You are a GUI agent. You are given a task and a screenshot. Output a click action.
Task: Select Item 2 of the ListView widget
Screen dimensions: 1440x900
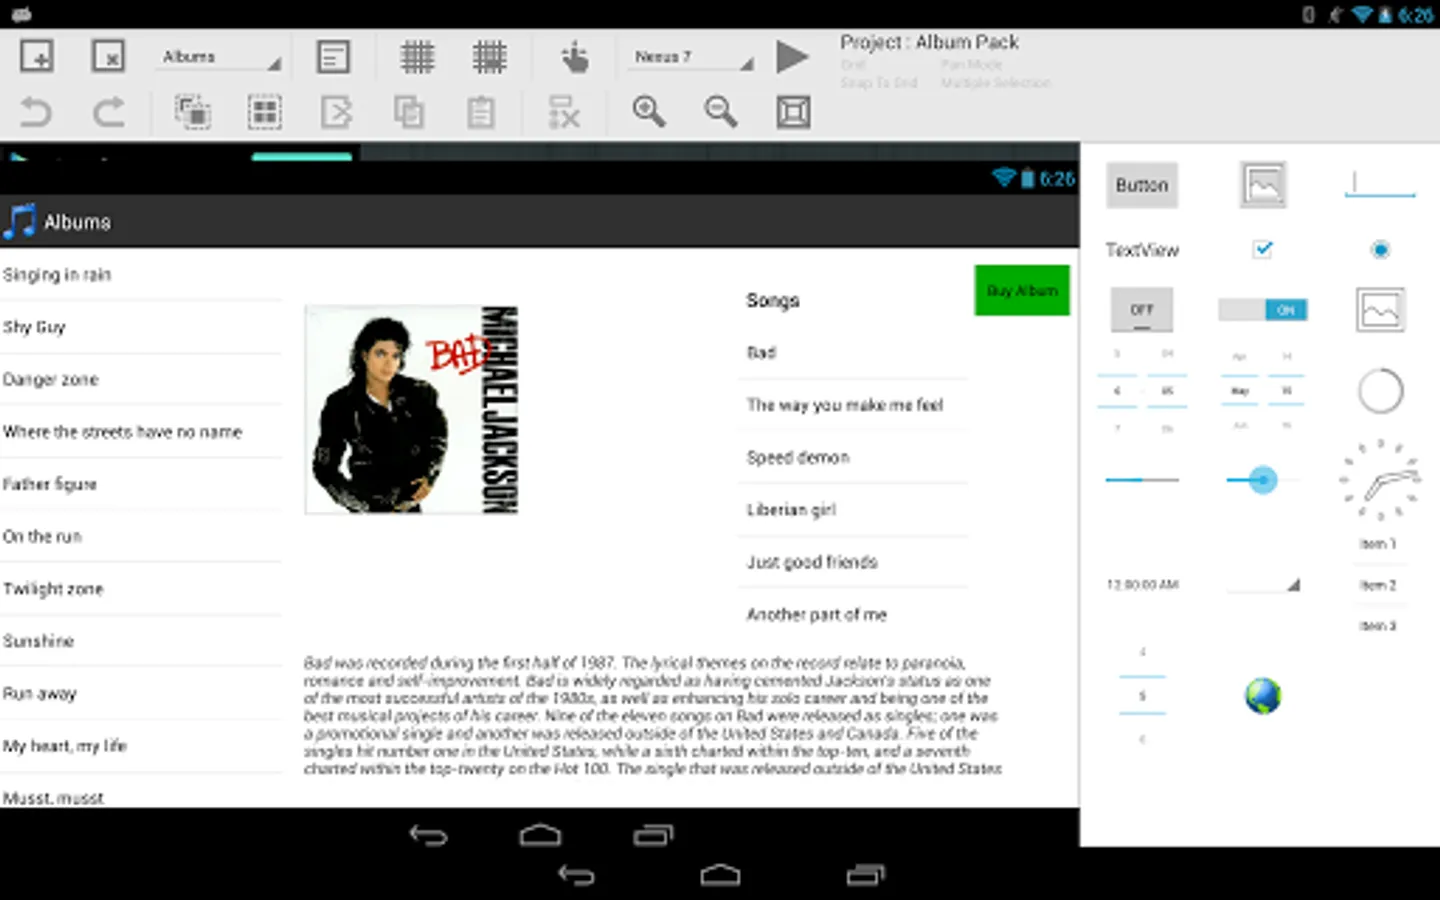[x=1378, y=585]
